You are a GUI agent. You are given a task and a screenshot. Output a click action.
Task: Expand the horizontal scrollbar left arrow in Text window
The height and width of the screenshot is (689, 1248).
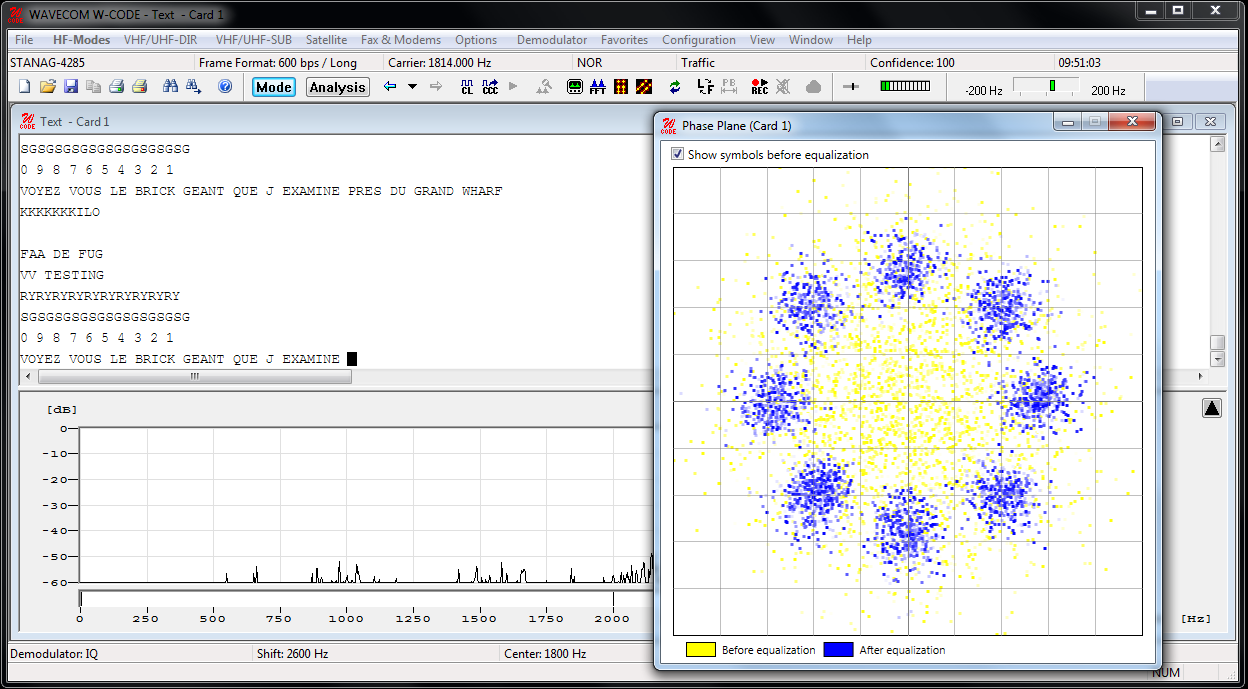26,377
